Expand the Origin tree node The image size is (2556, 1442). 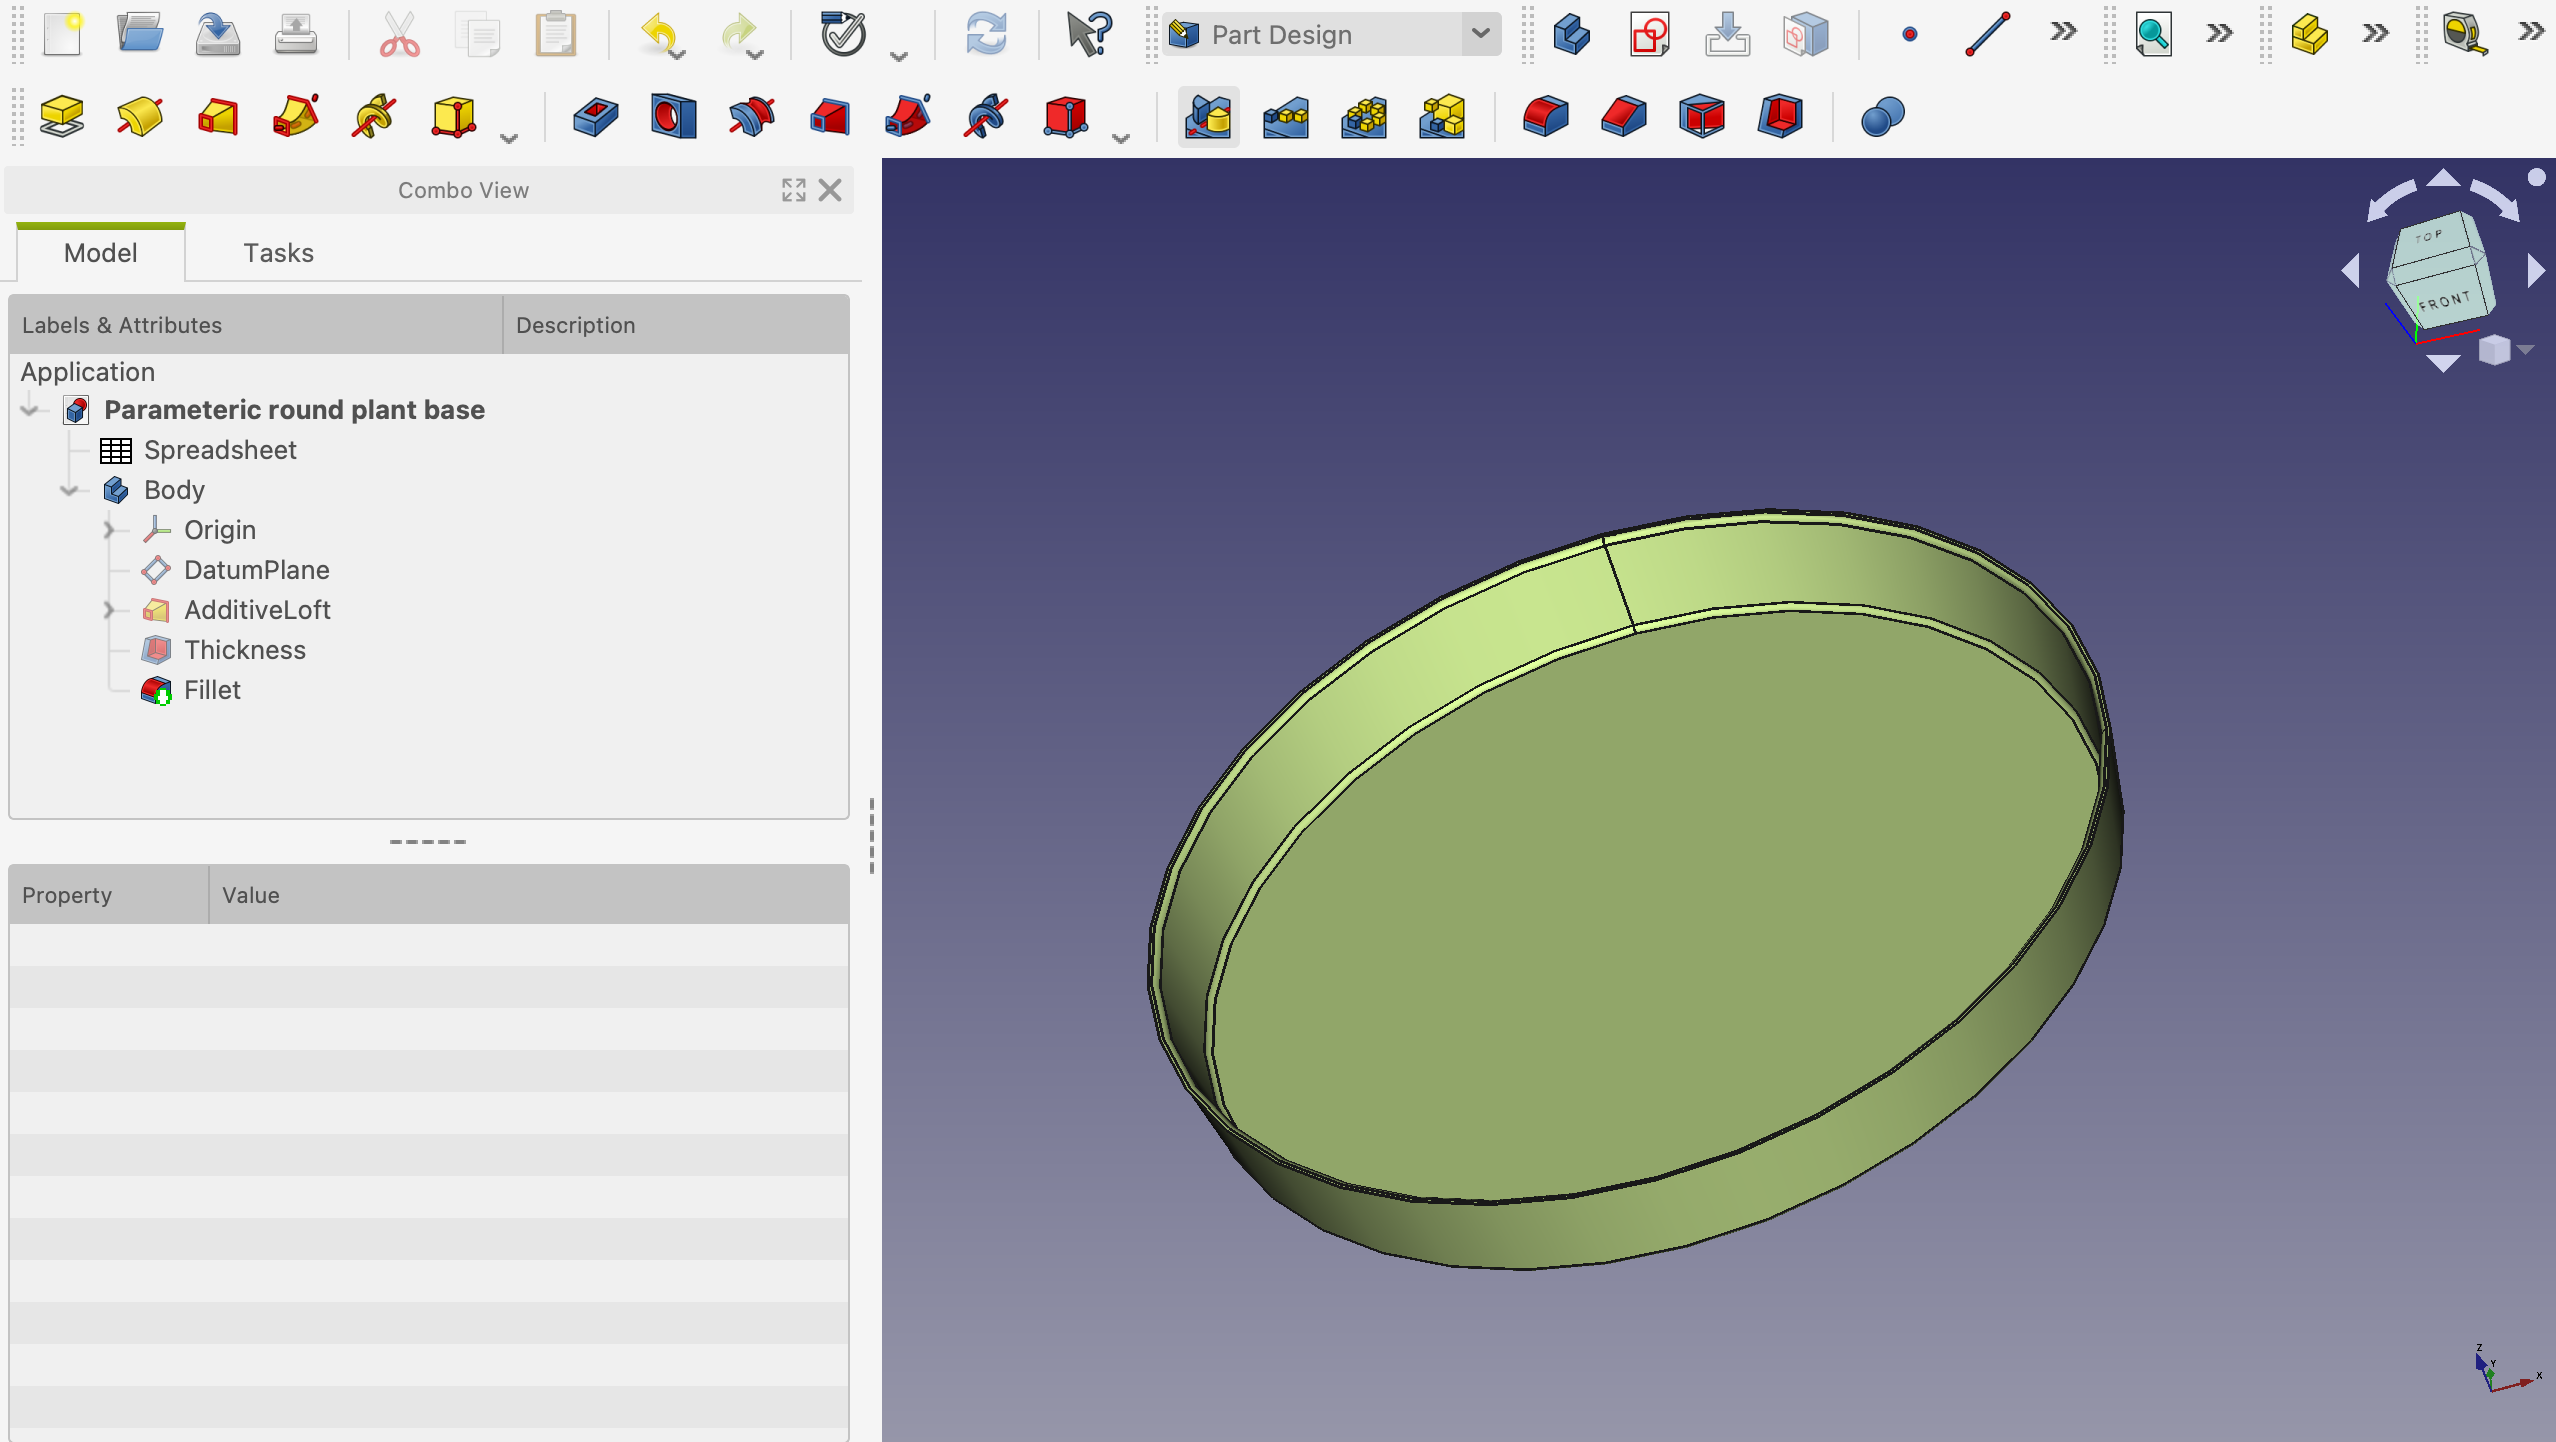pyautogui.click(x=110, y=530)
